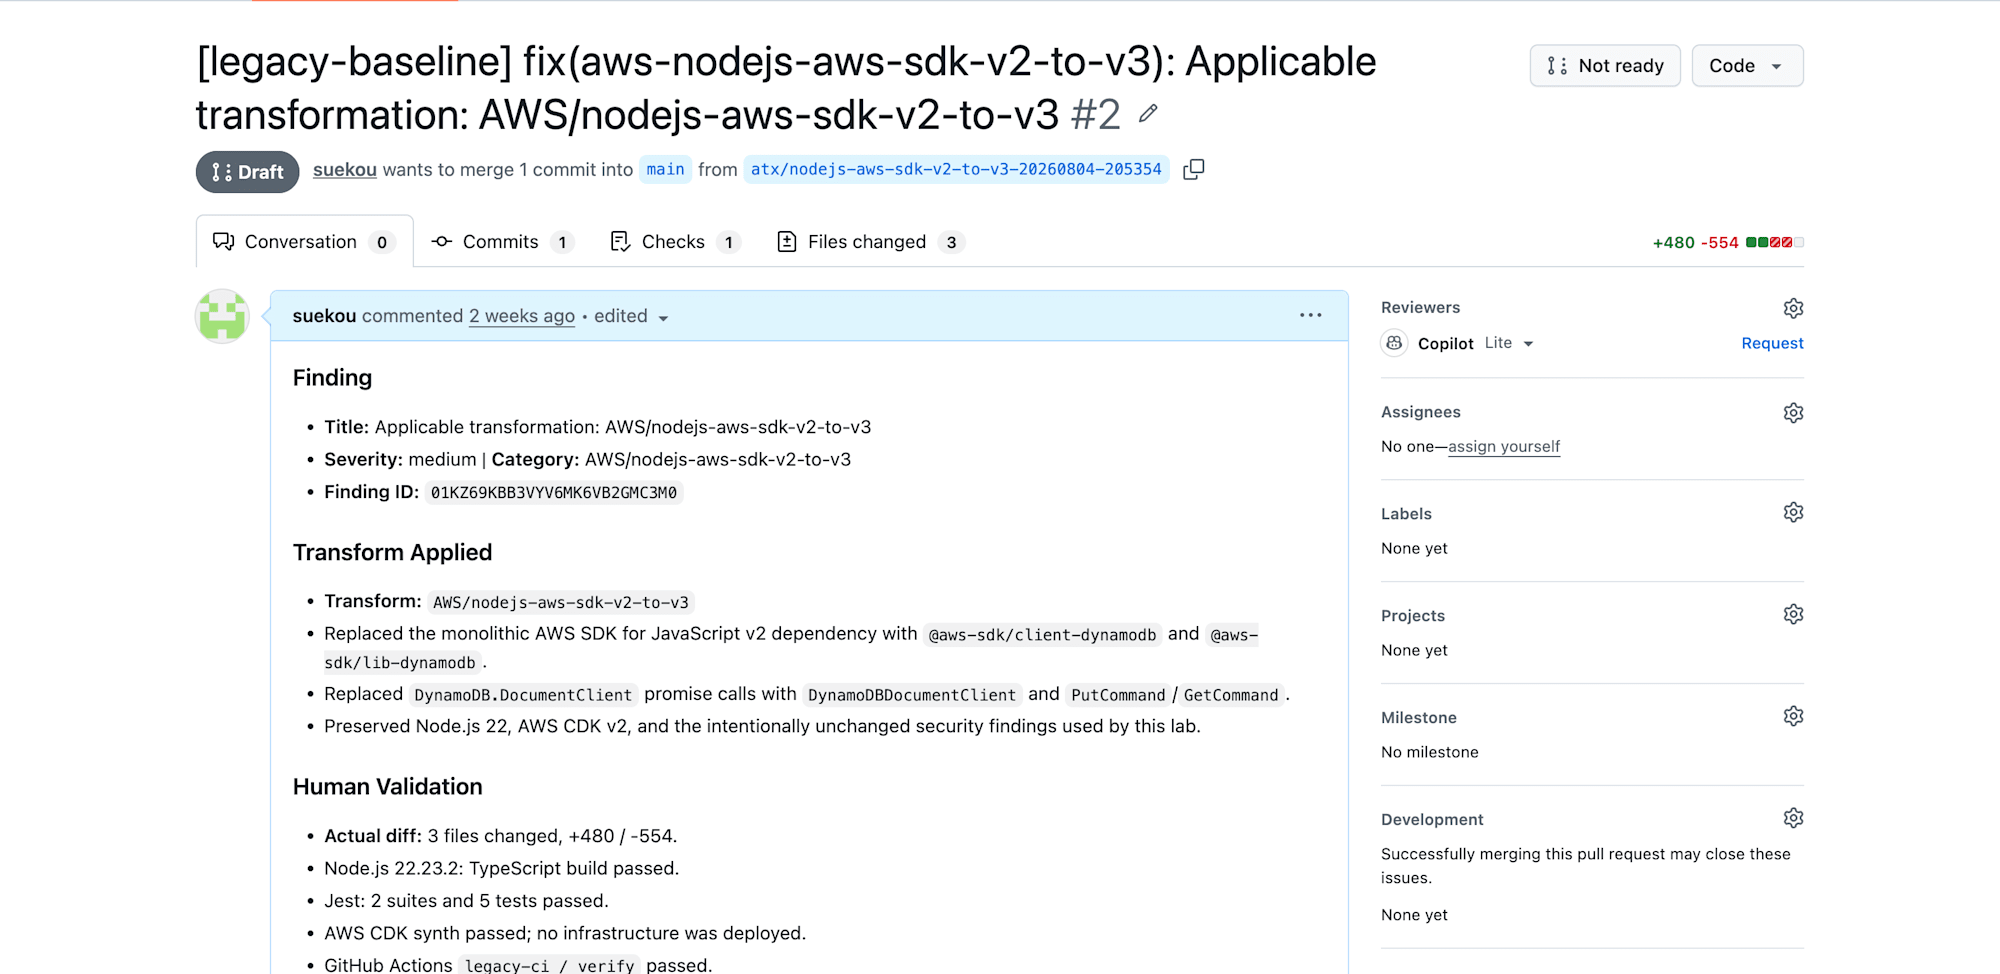Open the Assignees gear settings
Screen dimensions: 2000x974
coord(1793,413)
